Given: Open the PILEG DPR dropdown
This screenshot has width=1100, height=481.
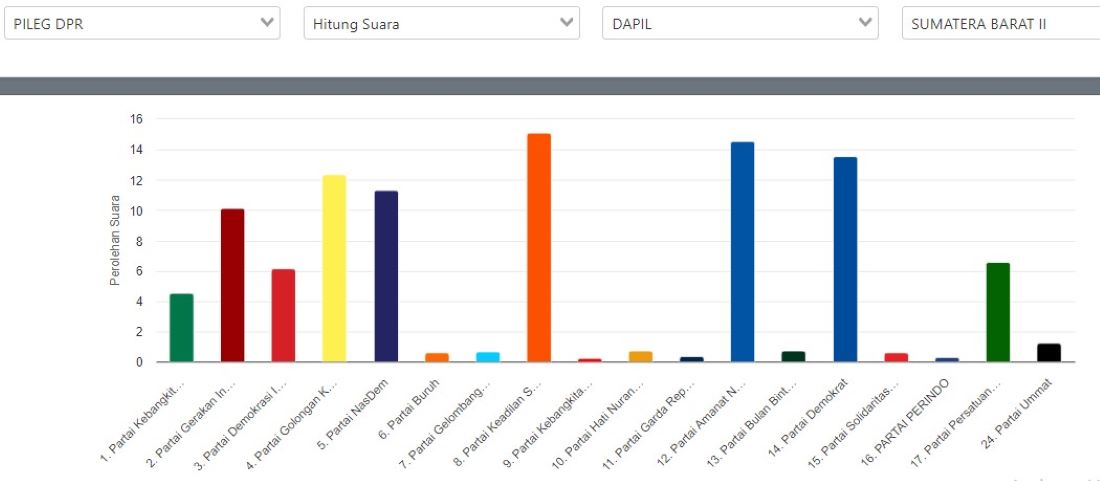Looking at the screenshot, I should click(142, 24).
